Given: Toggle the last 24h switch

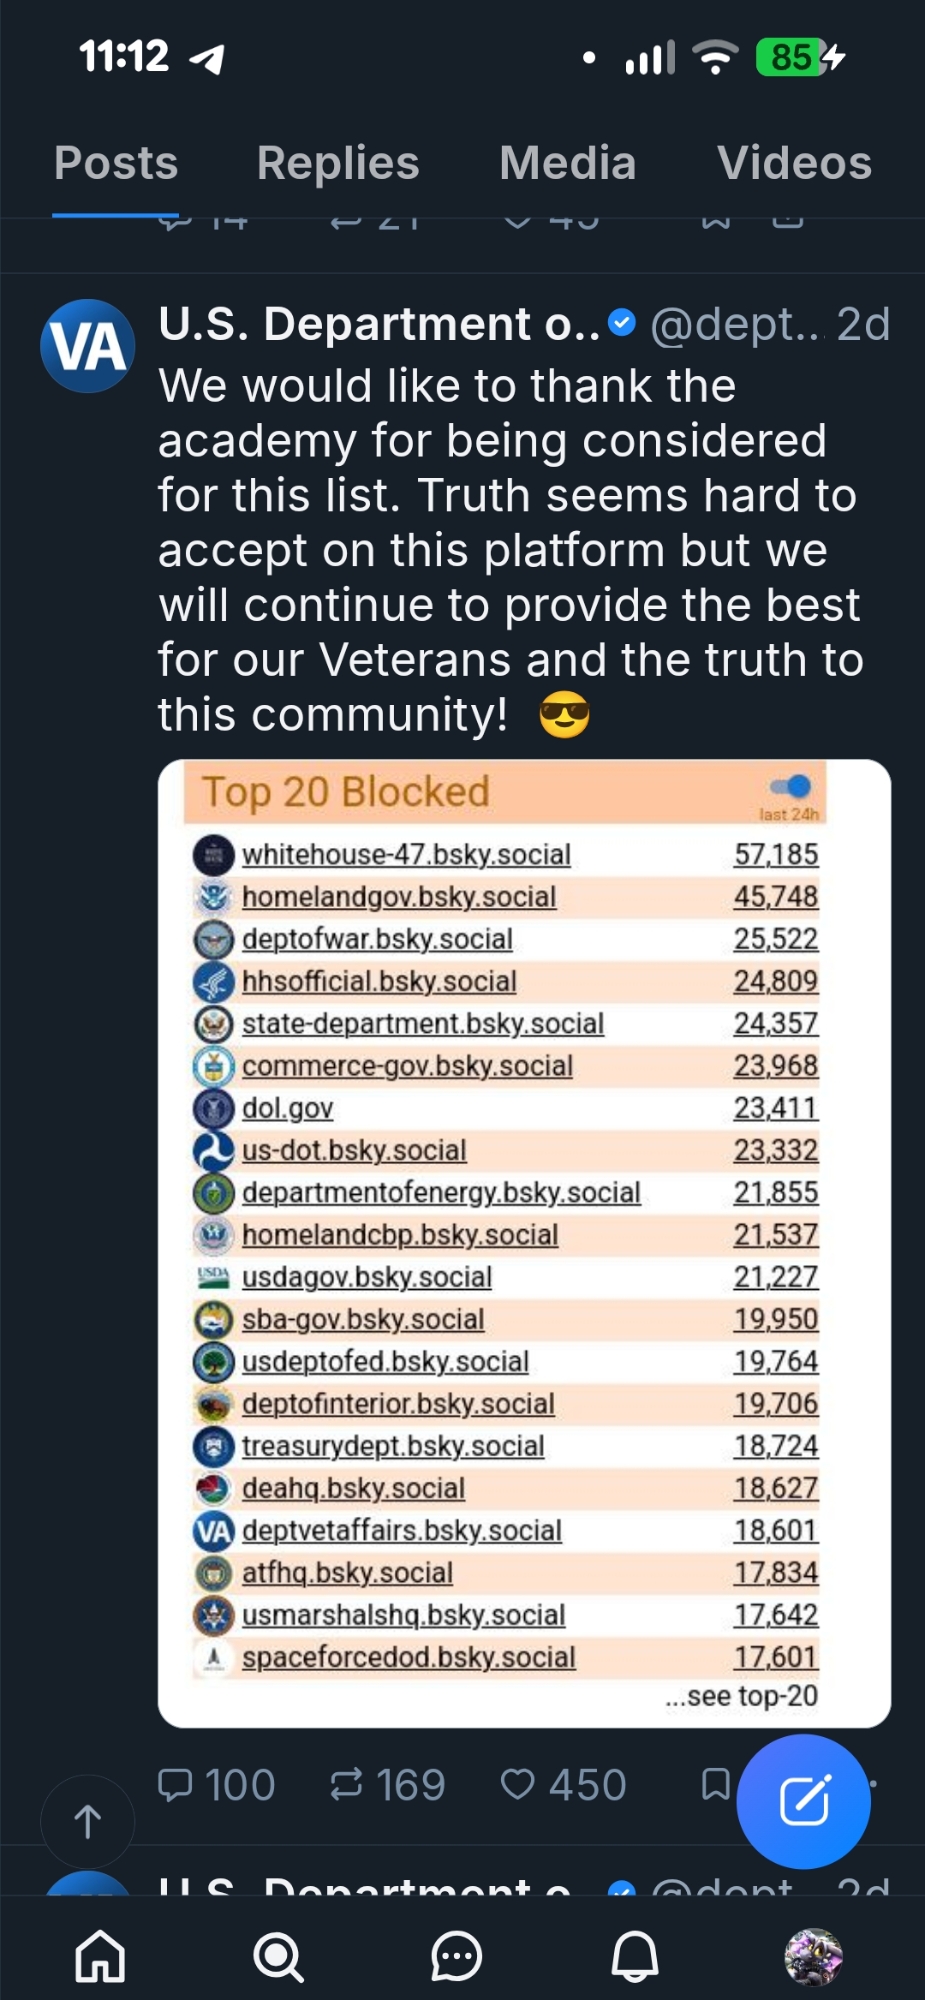Looking at the screenshot, I should (x=791, y=787).
